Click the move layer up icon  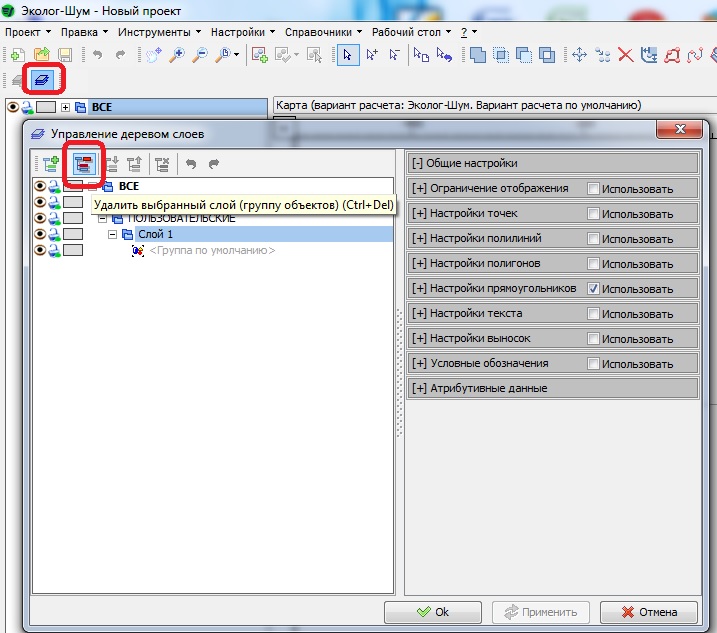click(x=133, y=164)
